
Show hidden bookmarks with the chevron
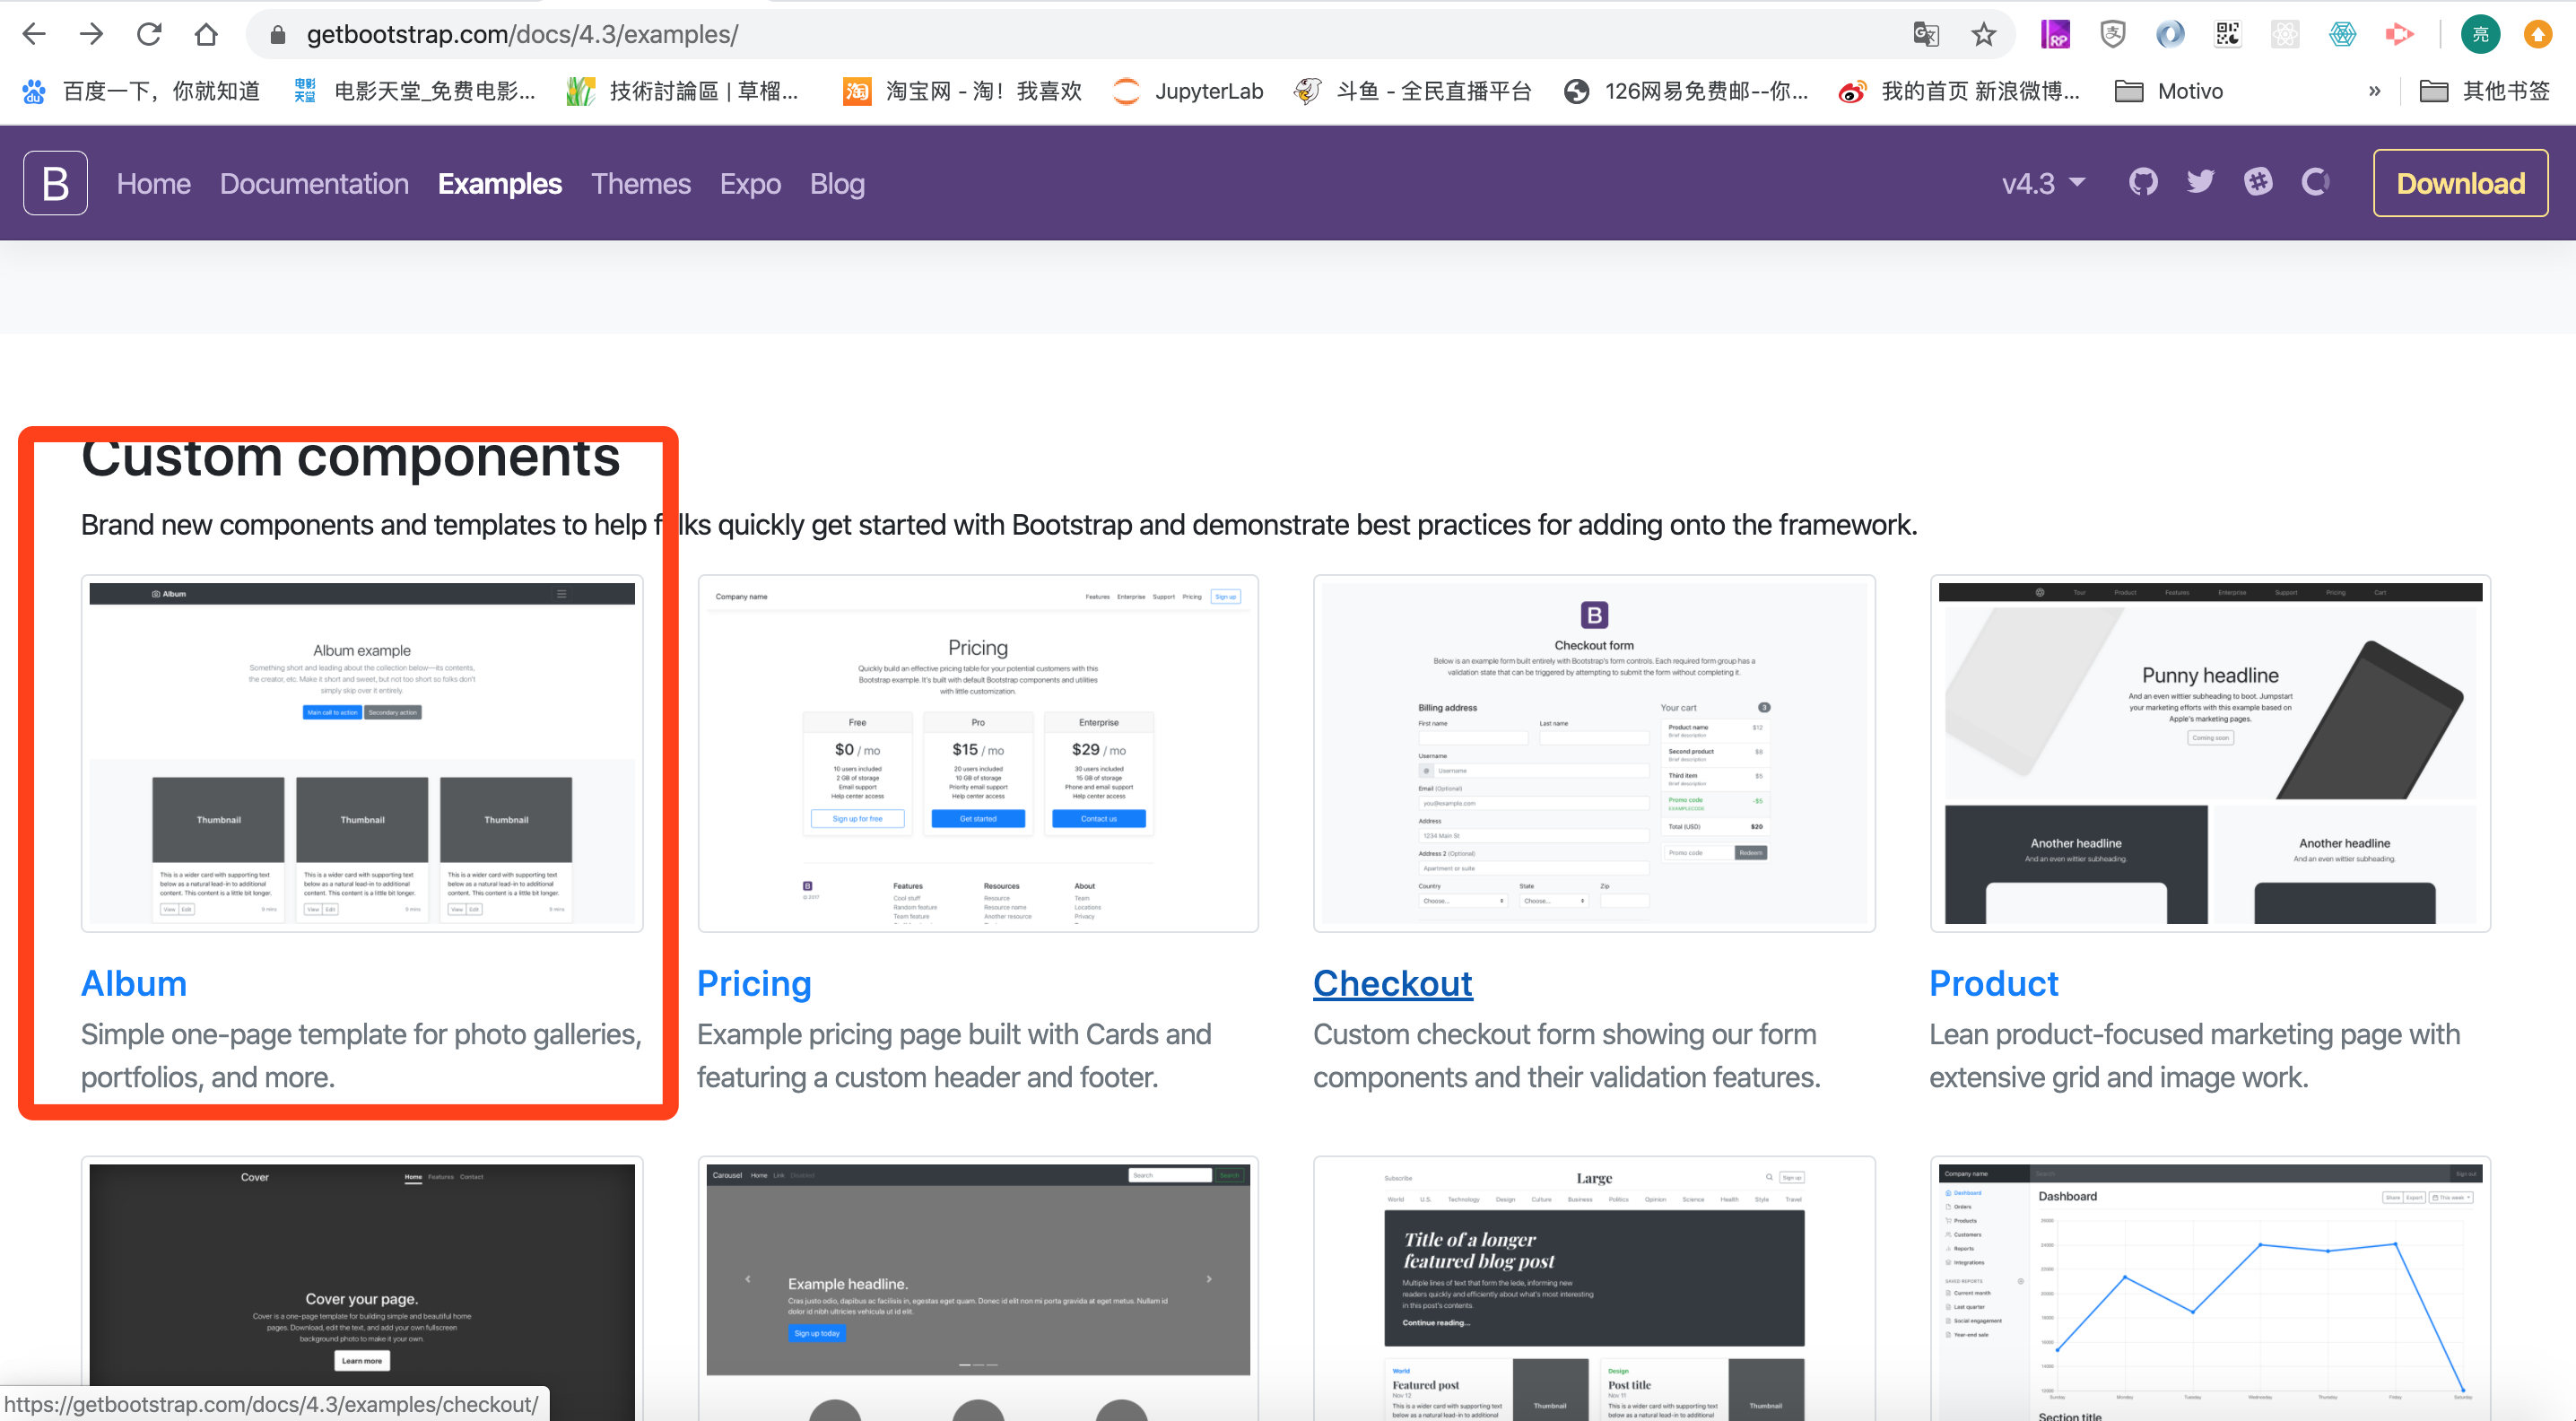[x=2374, y=91]
